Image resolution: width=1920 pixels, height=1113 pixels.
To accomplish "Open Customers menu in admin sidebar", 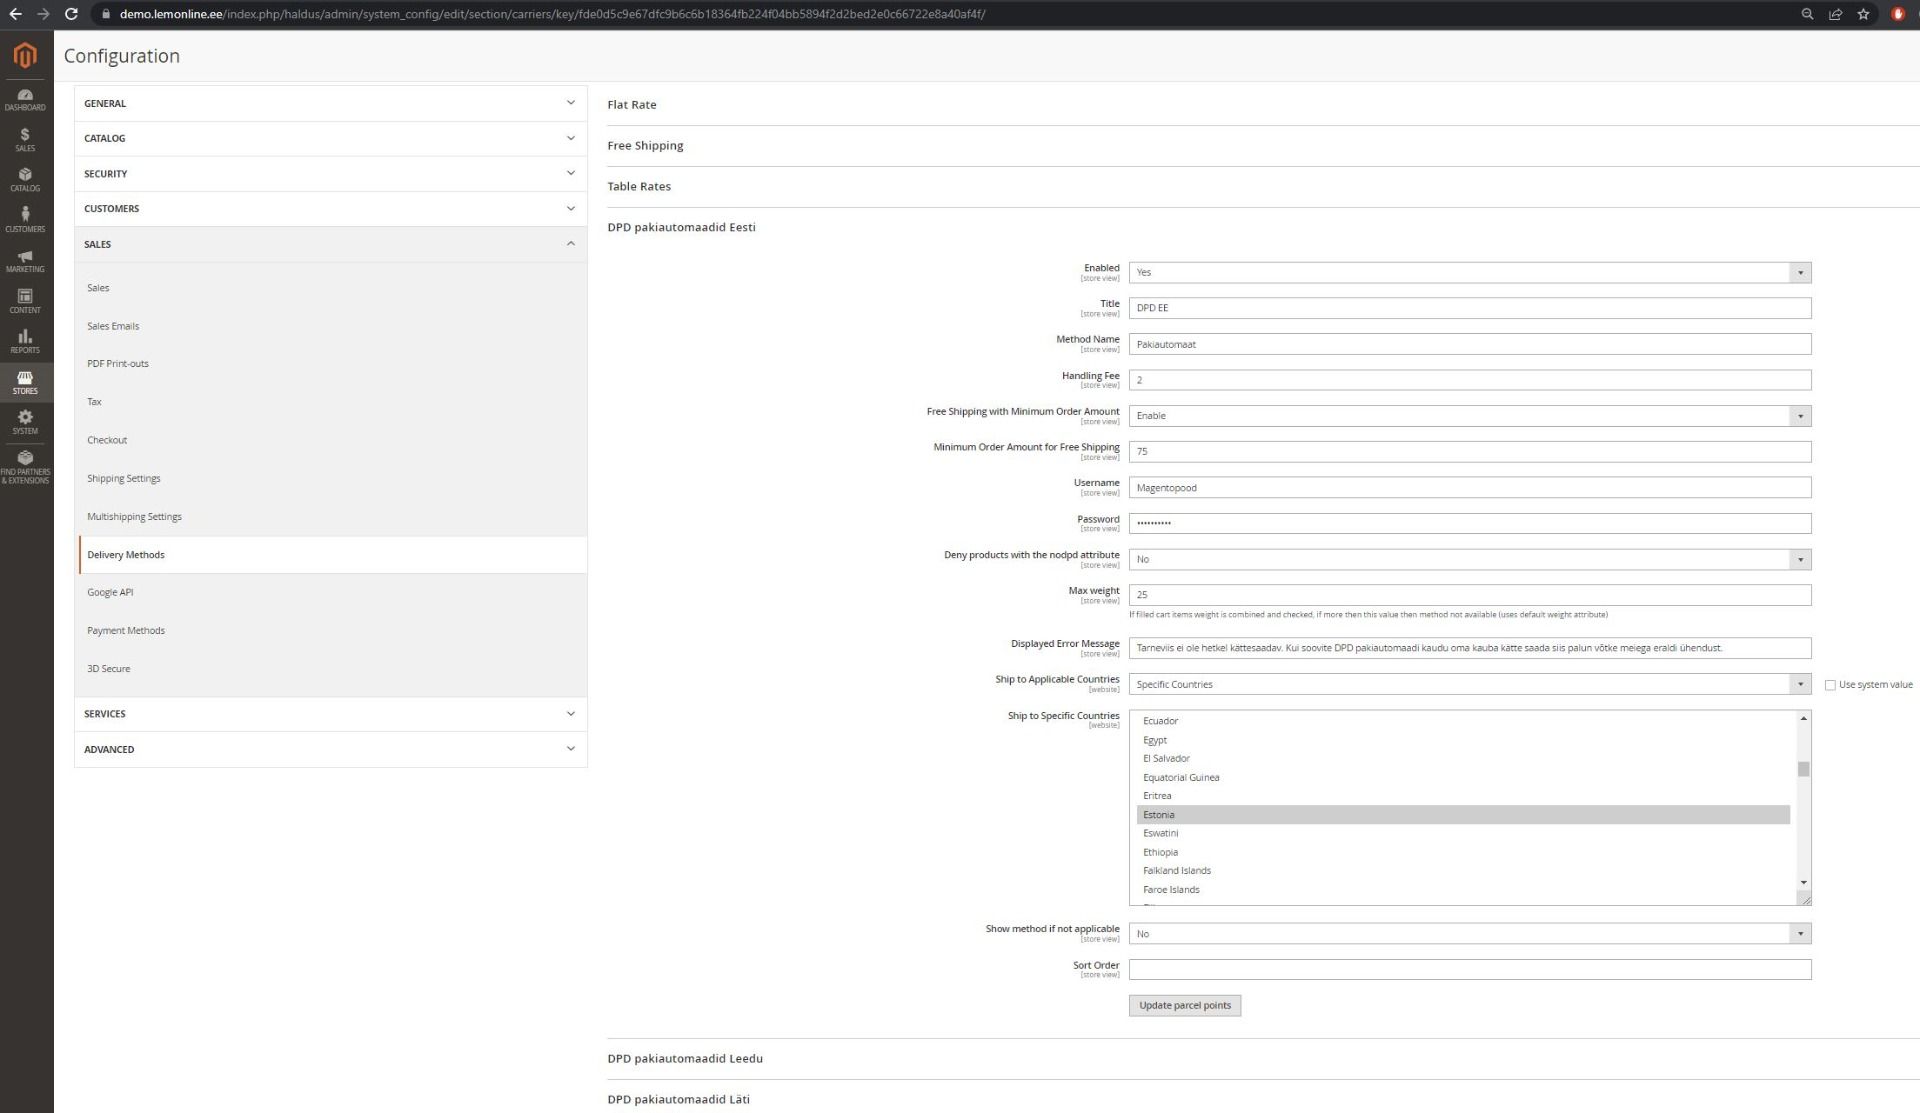I will point(25,220).
